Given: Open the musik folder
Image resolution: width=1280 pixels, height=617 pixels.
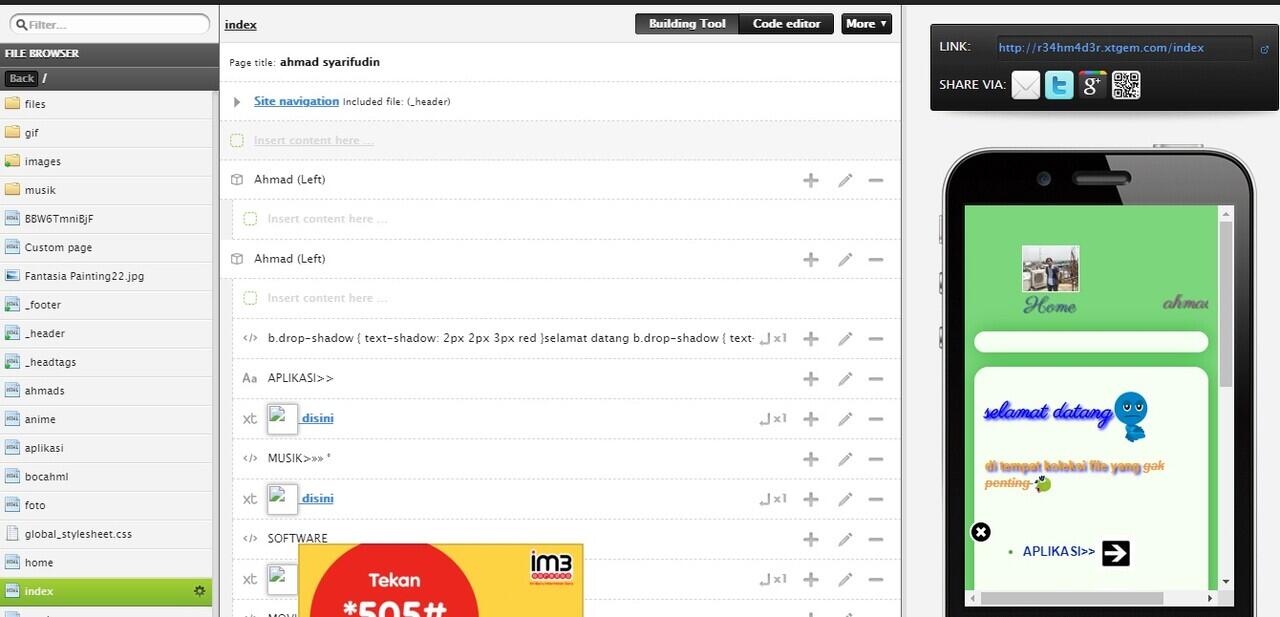Looking at the screenshot, I should coord(106,190).
